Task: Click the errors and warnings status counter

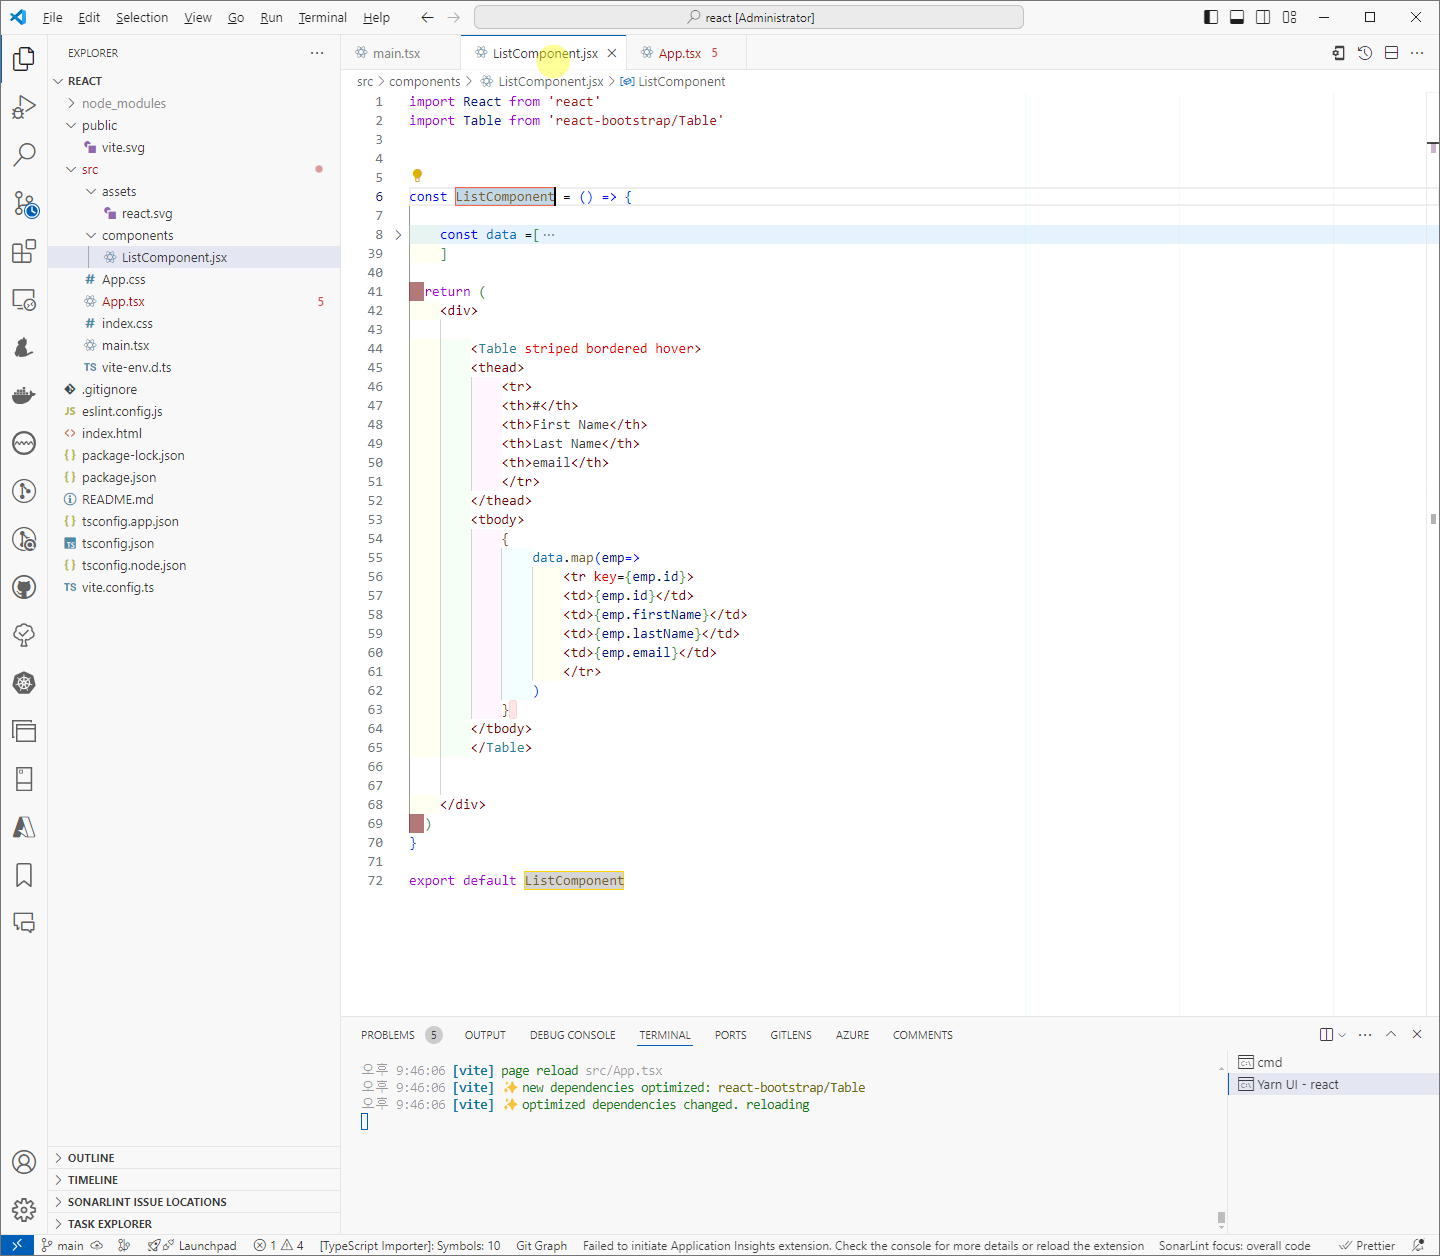Action: [x=279, y=1245]
